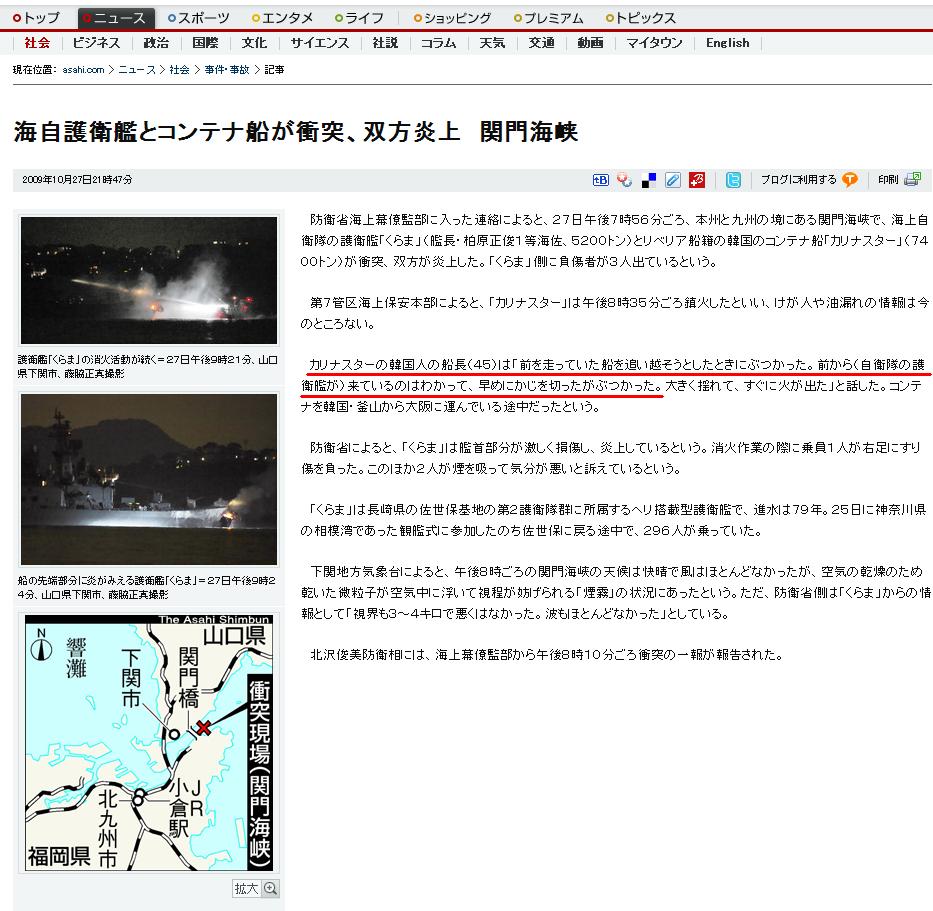Click the orange blog speech-bubble icon
The height and width of the screenshot is (911, 933).
[x=850, y=180]
